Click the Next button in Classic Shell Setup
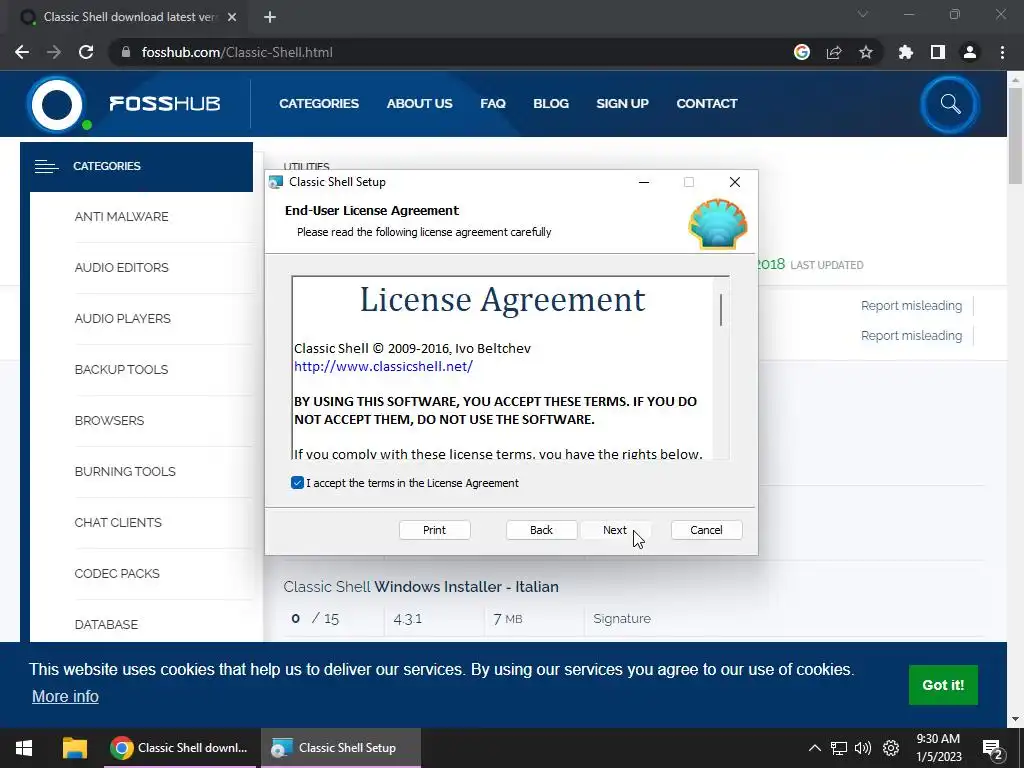 (615, 530)
